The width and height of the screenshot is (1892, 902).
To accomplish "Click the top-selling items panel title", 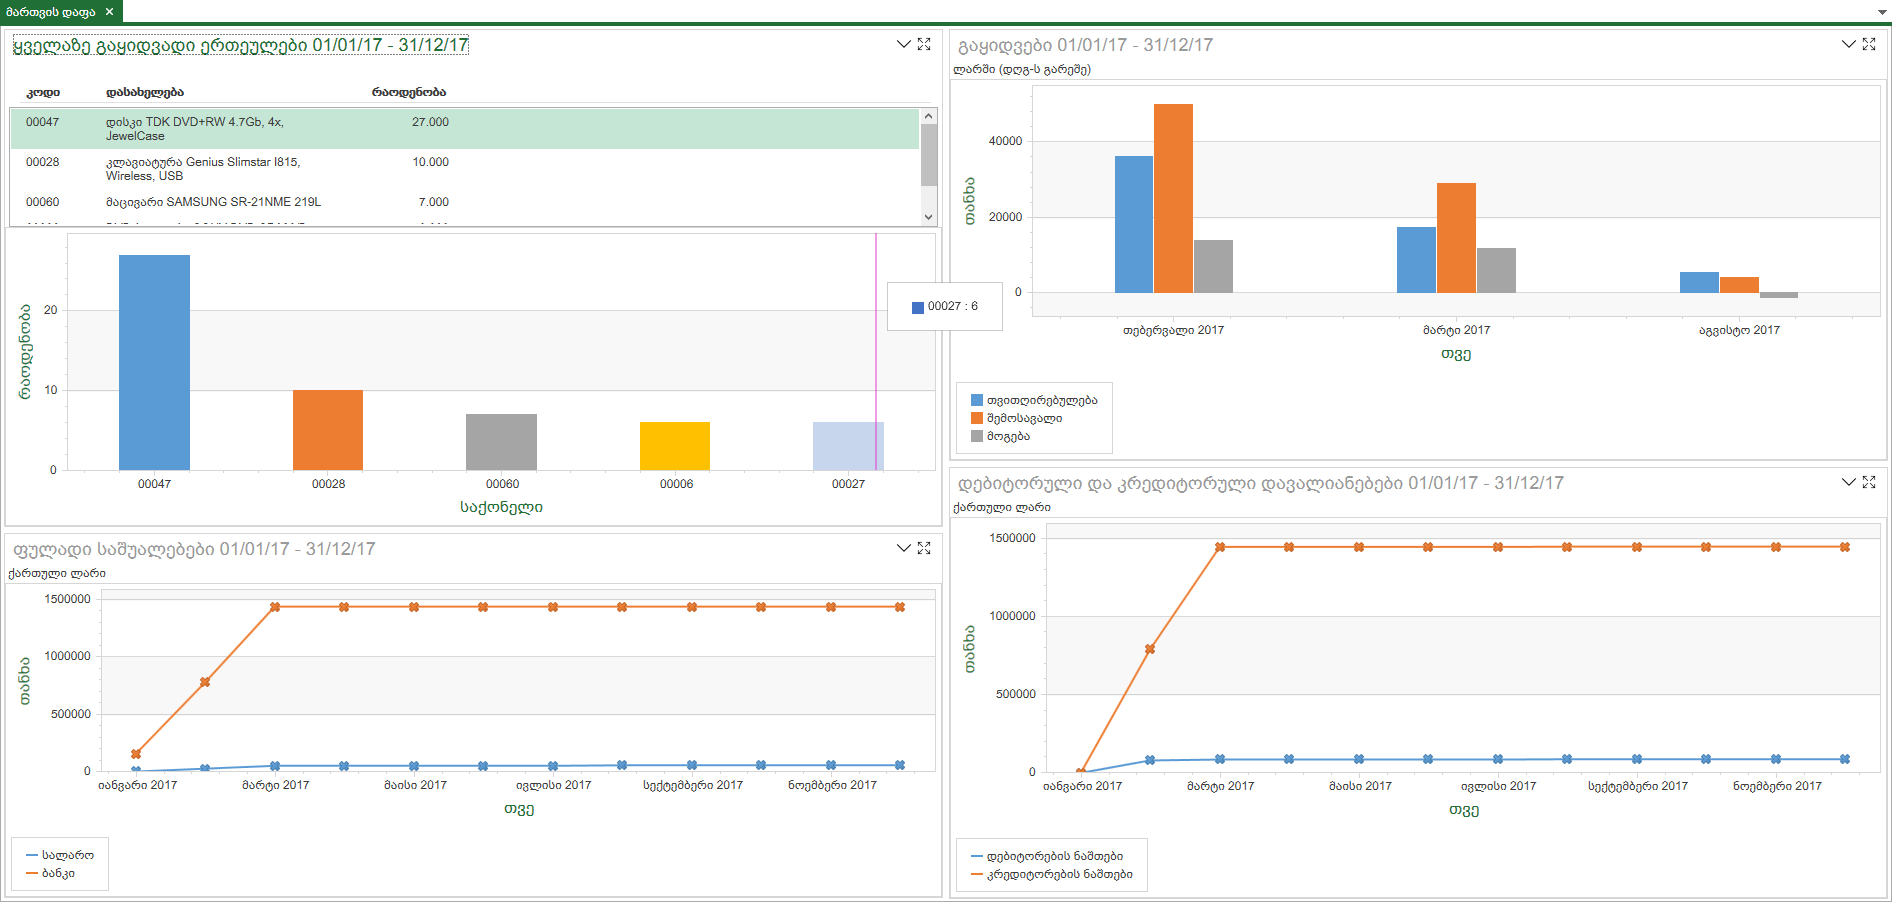I will click(240, 45).
